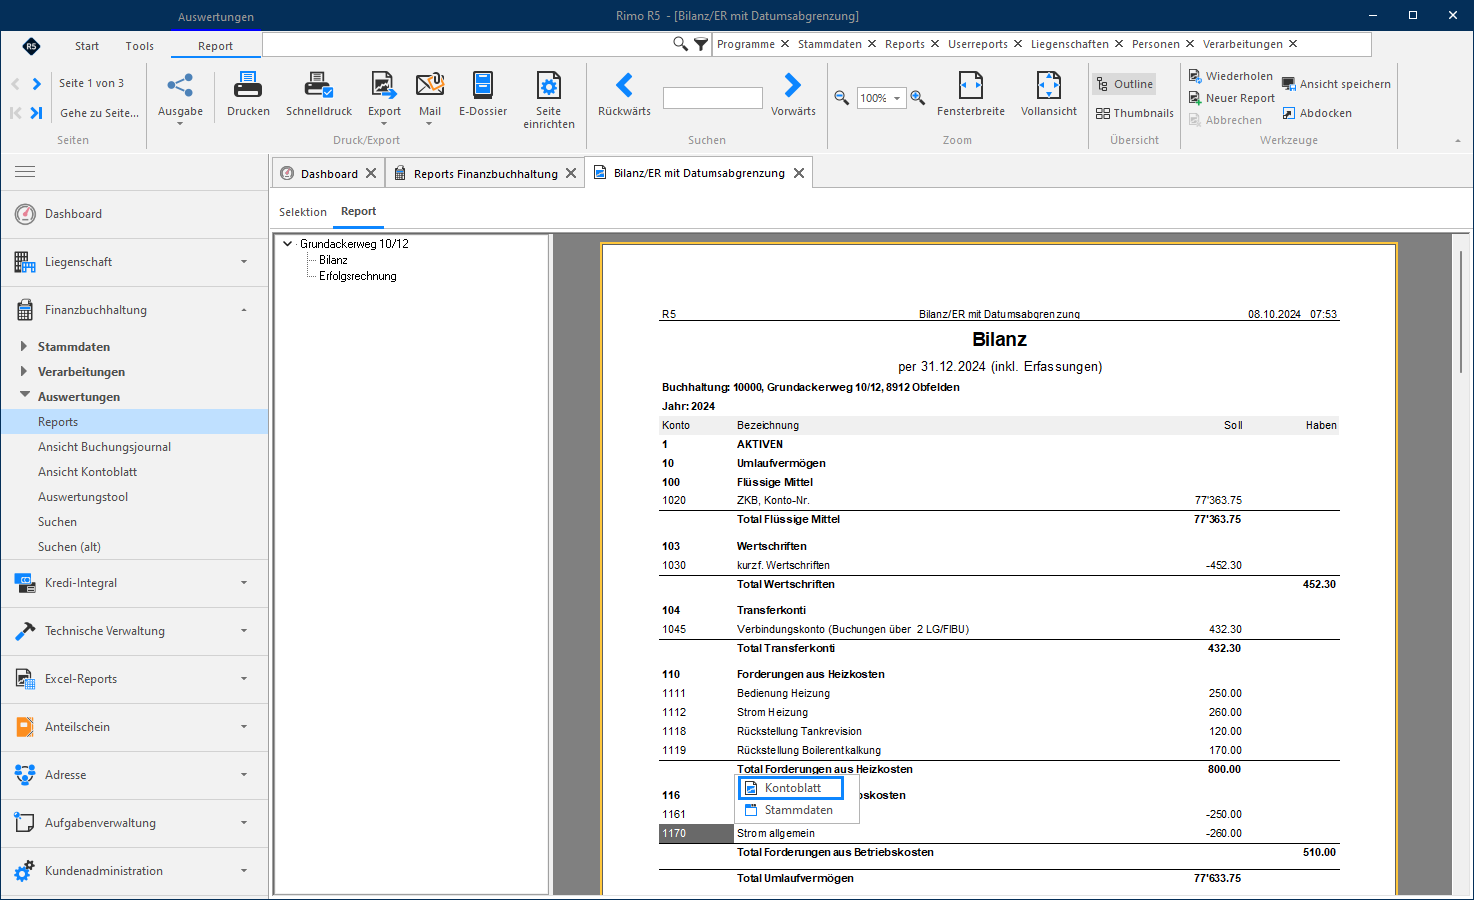Search backward with Rückwärts arrow
Image resolution: width=1474 pixels, height=900 pixels.
pos(624,86)
